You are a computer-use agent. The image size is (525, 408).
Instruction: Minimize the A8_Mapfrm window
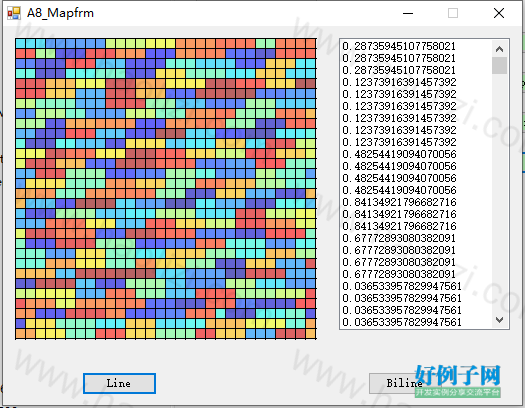point(408,13)
